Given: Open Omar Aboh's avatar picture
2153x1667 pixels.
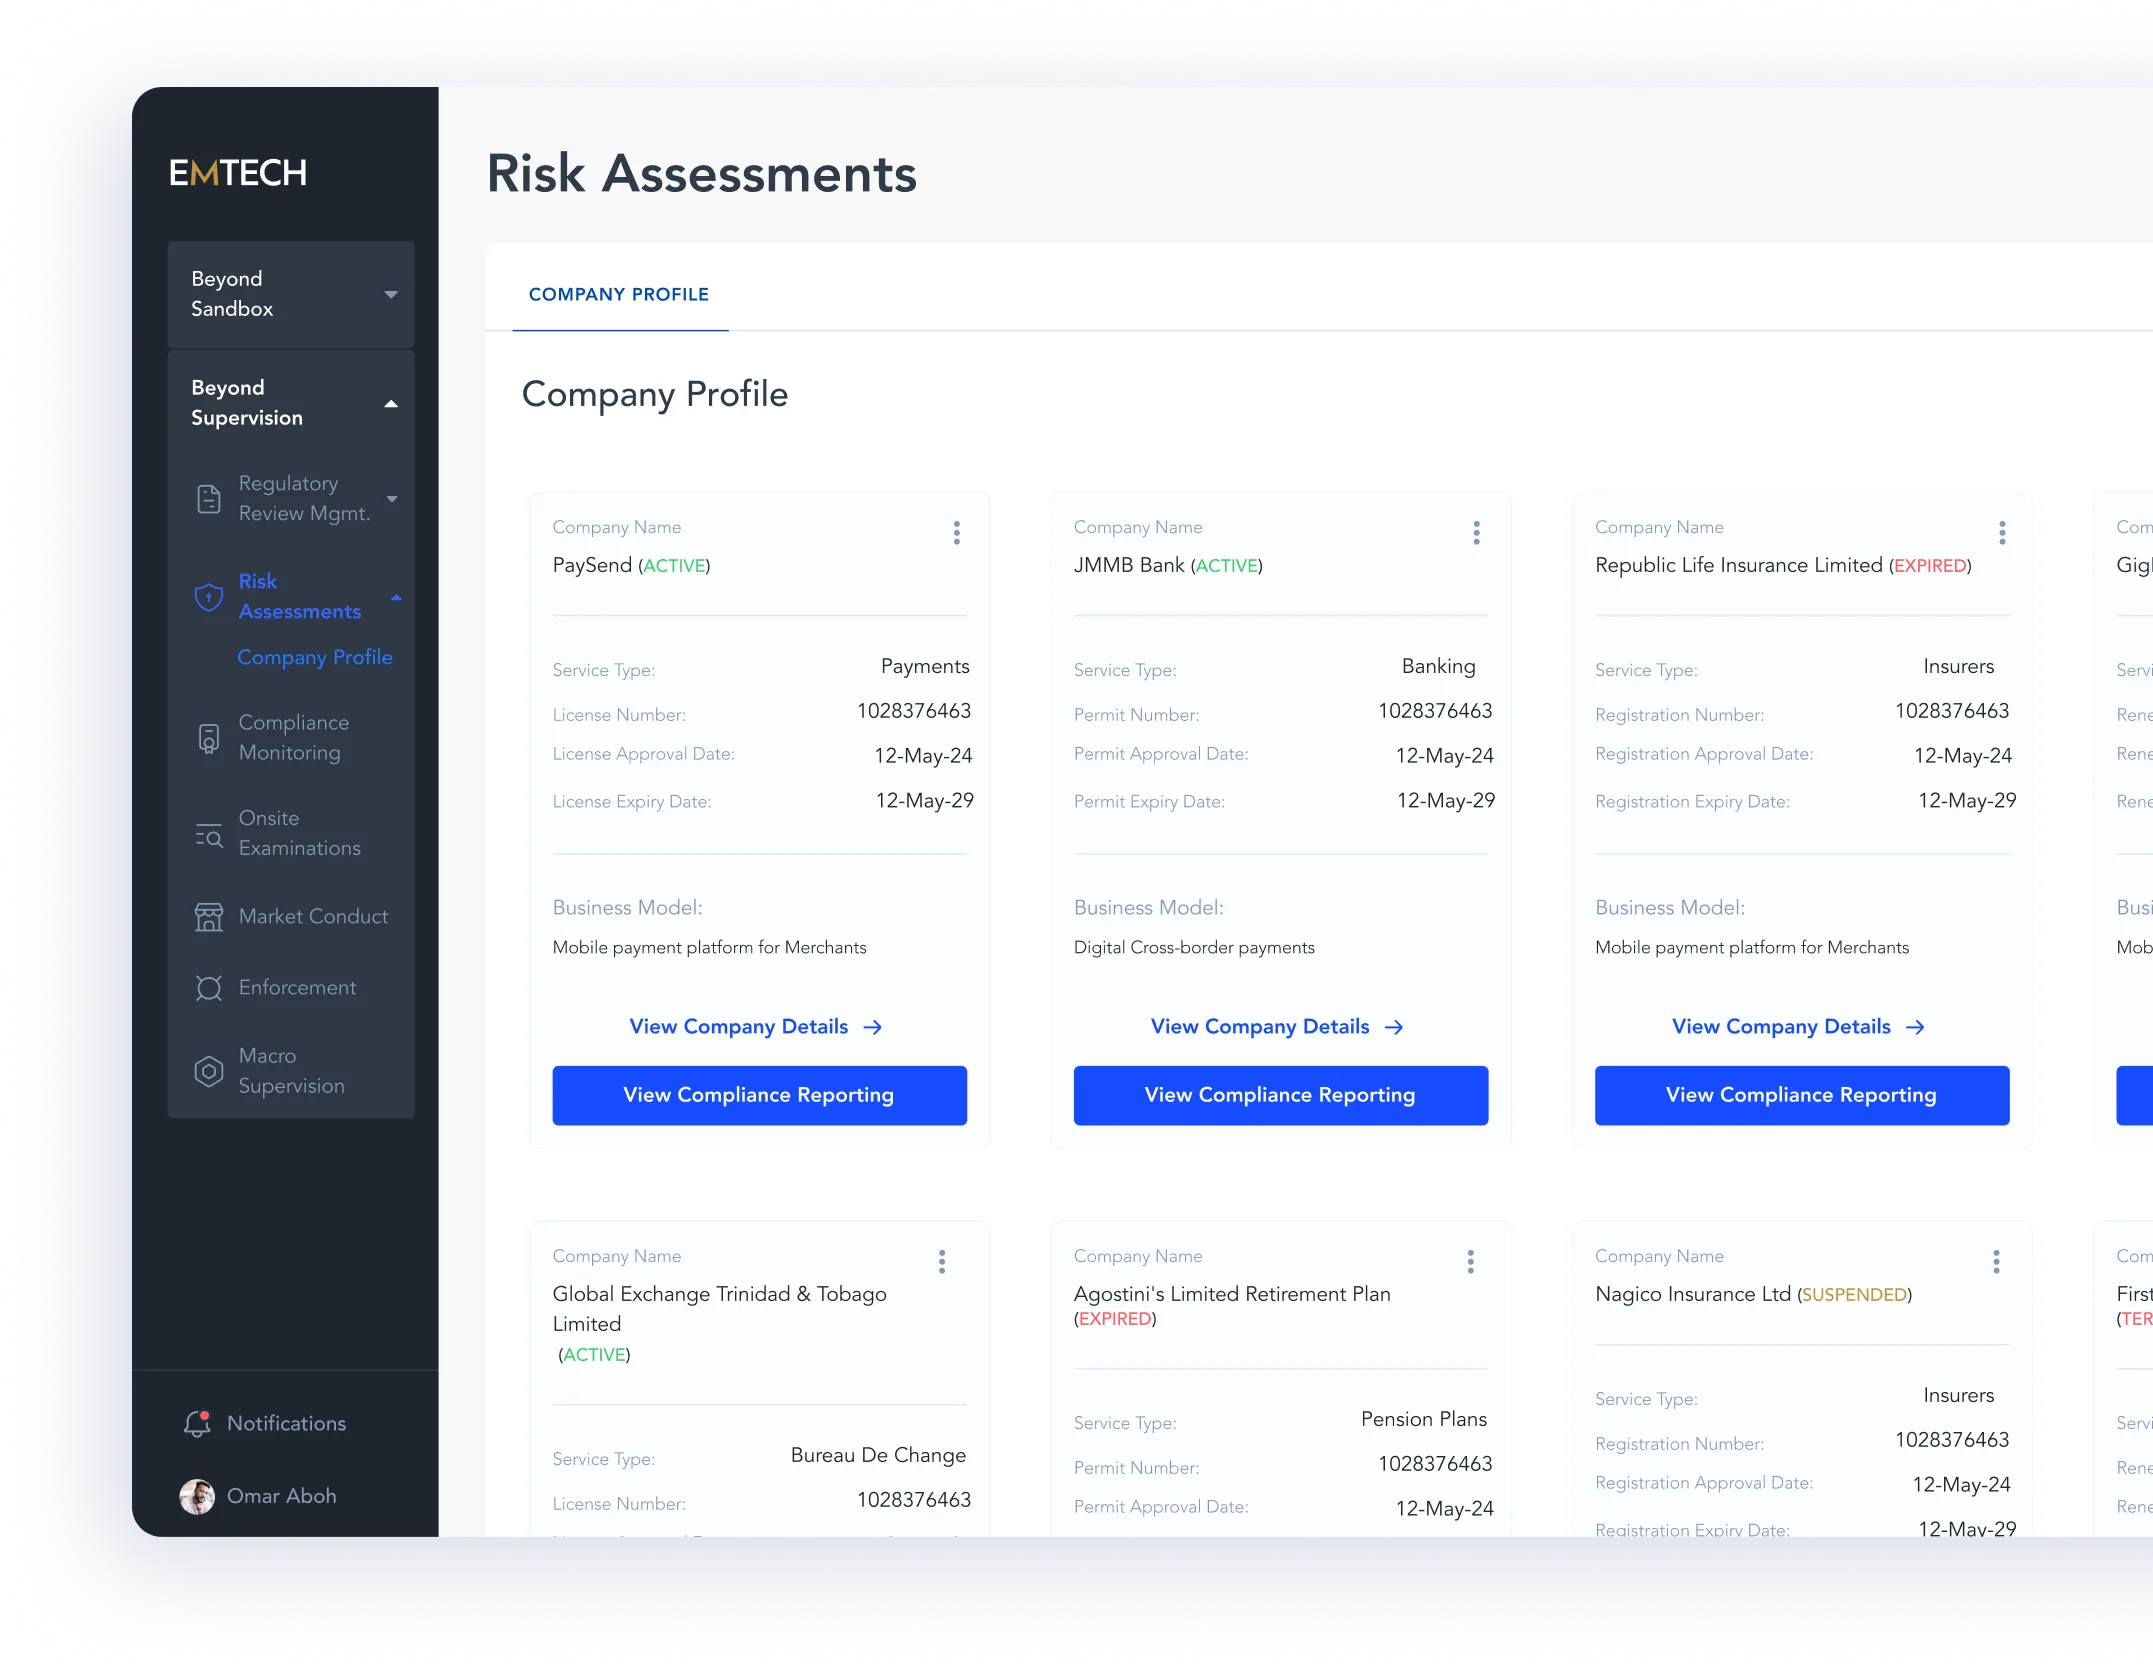Looking at the screenshot, I should 197,1496.
